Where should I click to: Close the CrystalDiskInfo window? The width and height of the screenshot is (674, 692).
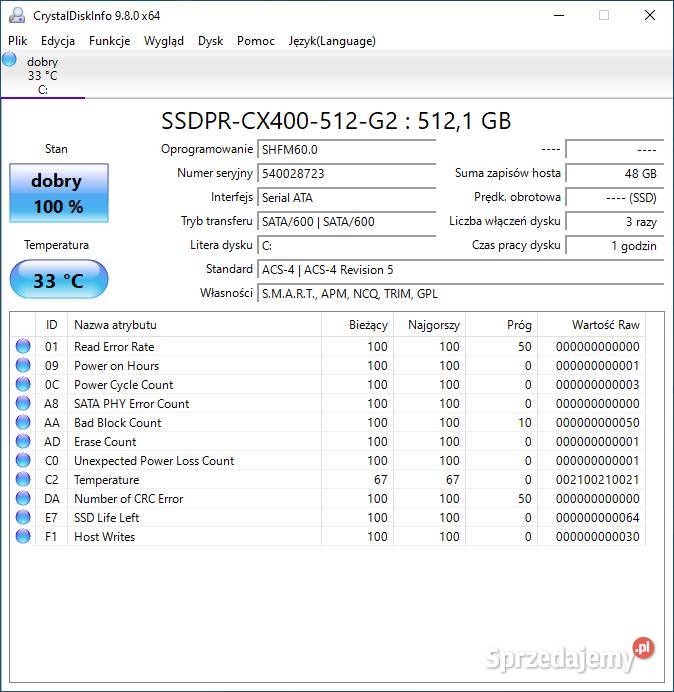point(650,15)
